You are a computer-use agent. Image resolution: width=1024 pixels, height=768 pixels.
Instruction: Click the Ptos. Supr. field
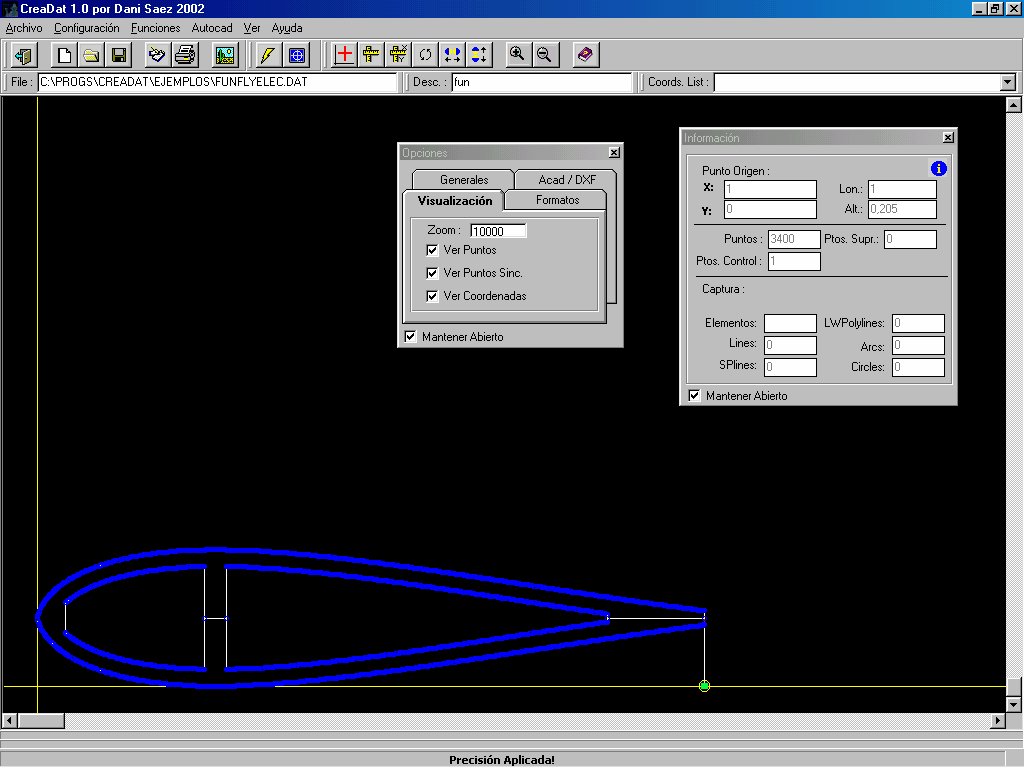click(x=910, y=239)
